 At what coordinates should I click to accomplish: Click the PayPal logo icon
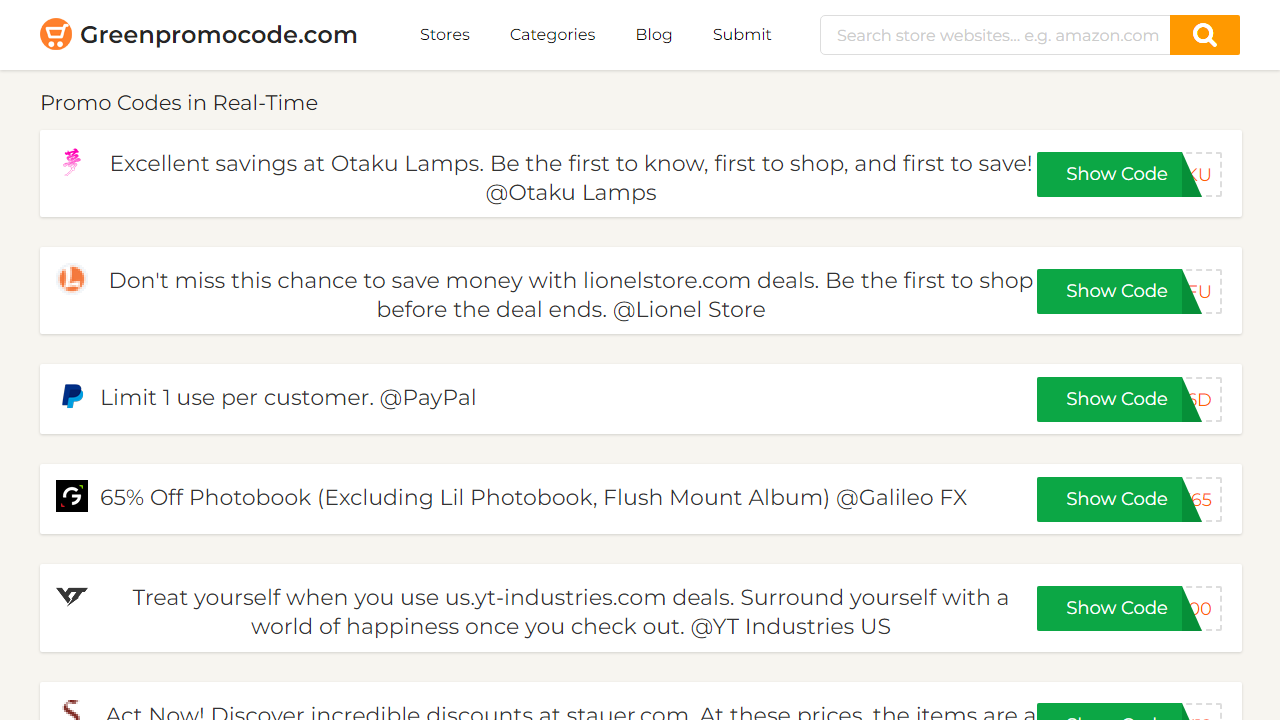(72, 397)
